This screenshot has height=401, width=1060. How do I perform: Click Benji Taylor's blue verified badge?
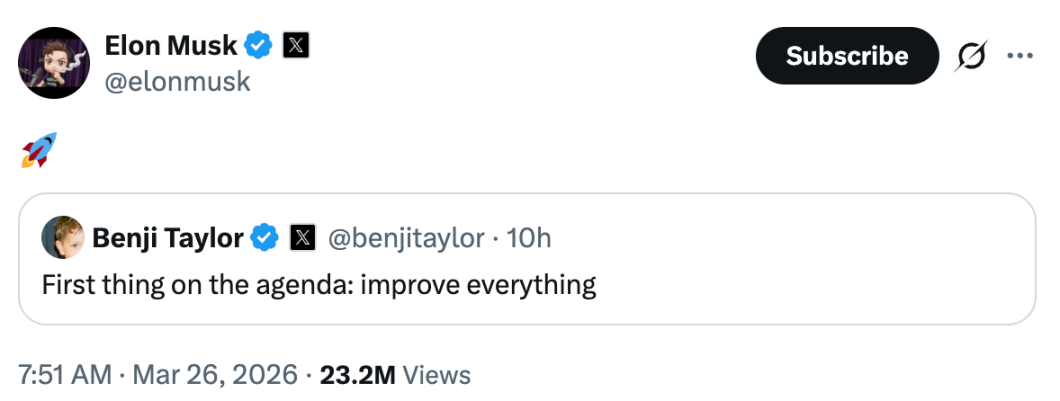[x=264, y=238]
